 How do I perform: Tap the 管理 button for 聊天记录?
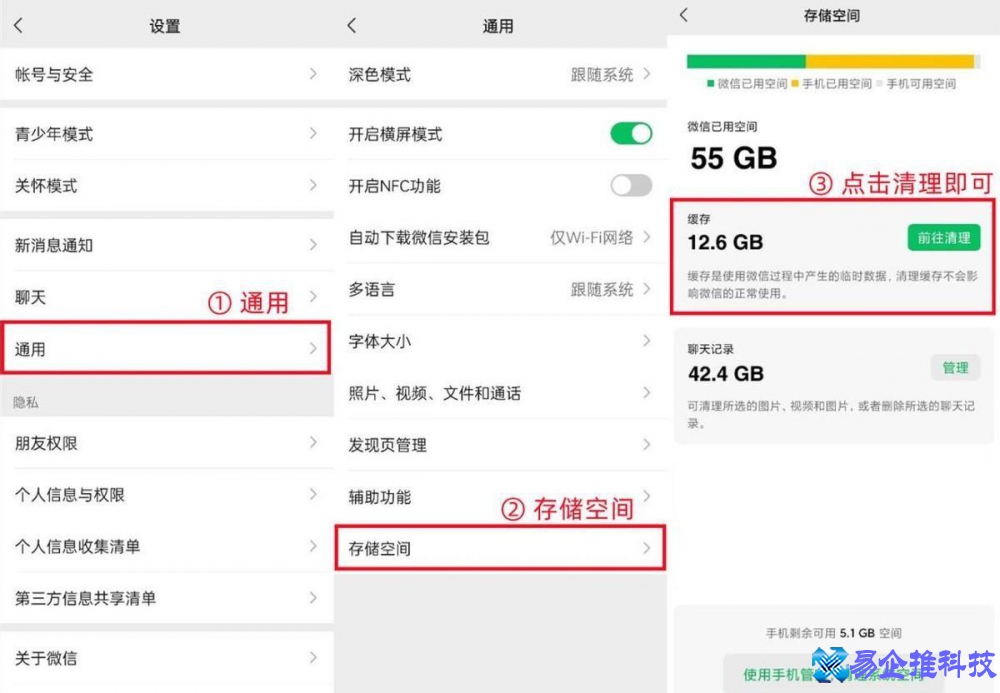[x=955, y=367]
